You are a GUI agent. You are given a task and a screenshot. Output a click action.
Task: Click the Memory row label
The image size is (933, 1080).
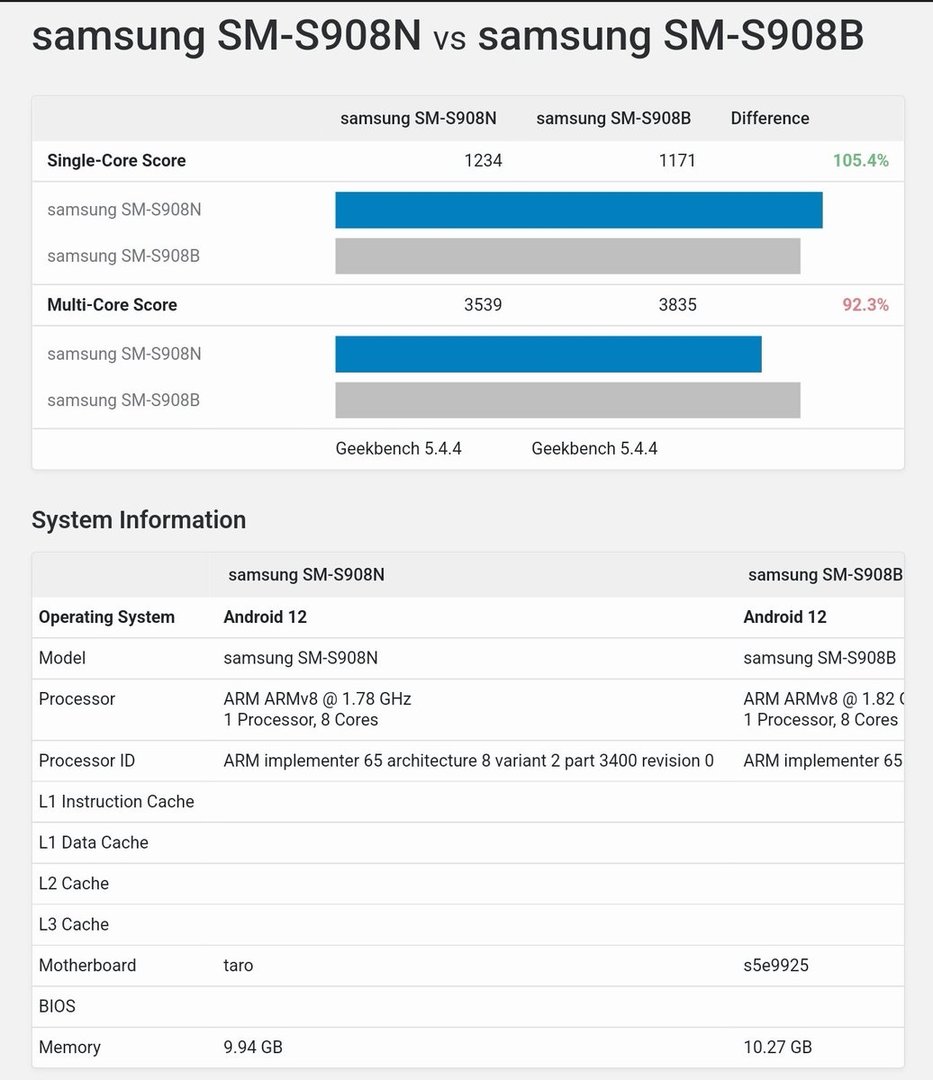[70, 1048]
